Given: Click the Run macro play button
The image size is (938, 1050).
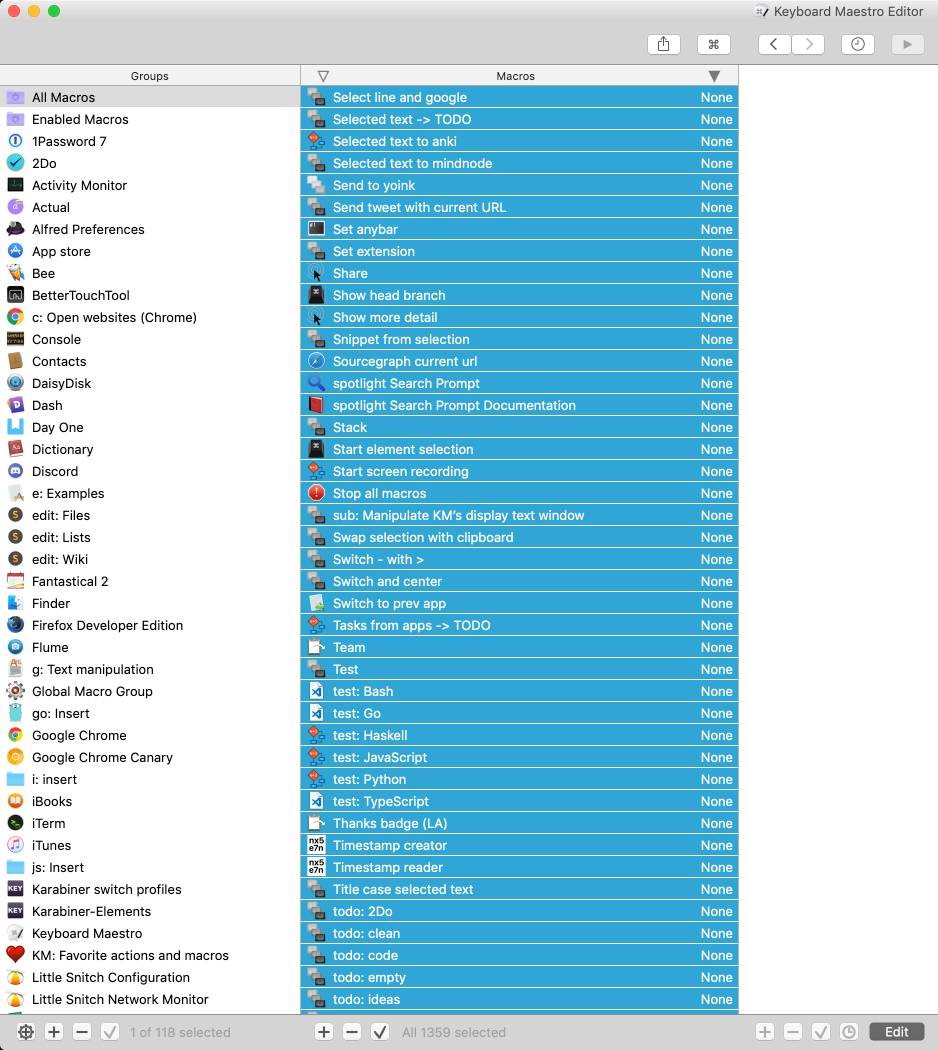Looking at the screenshot, I should 908,44.
